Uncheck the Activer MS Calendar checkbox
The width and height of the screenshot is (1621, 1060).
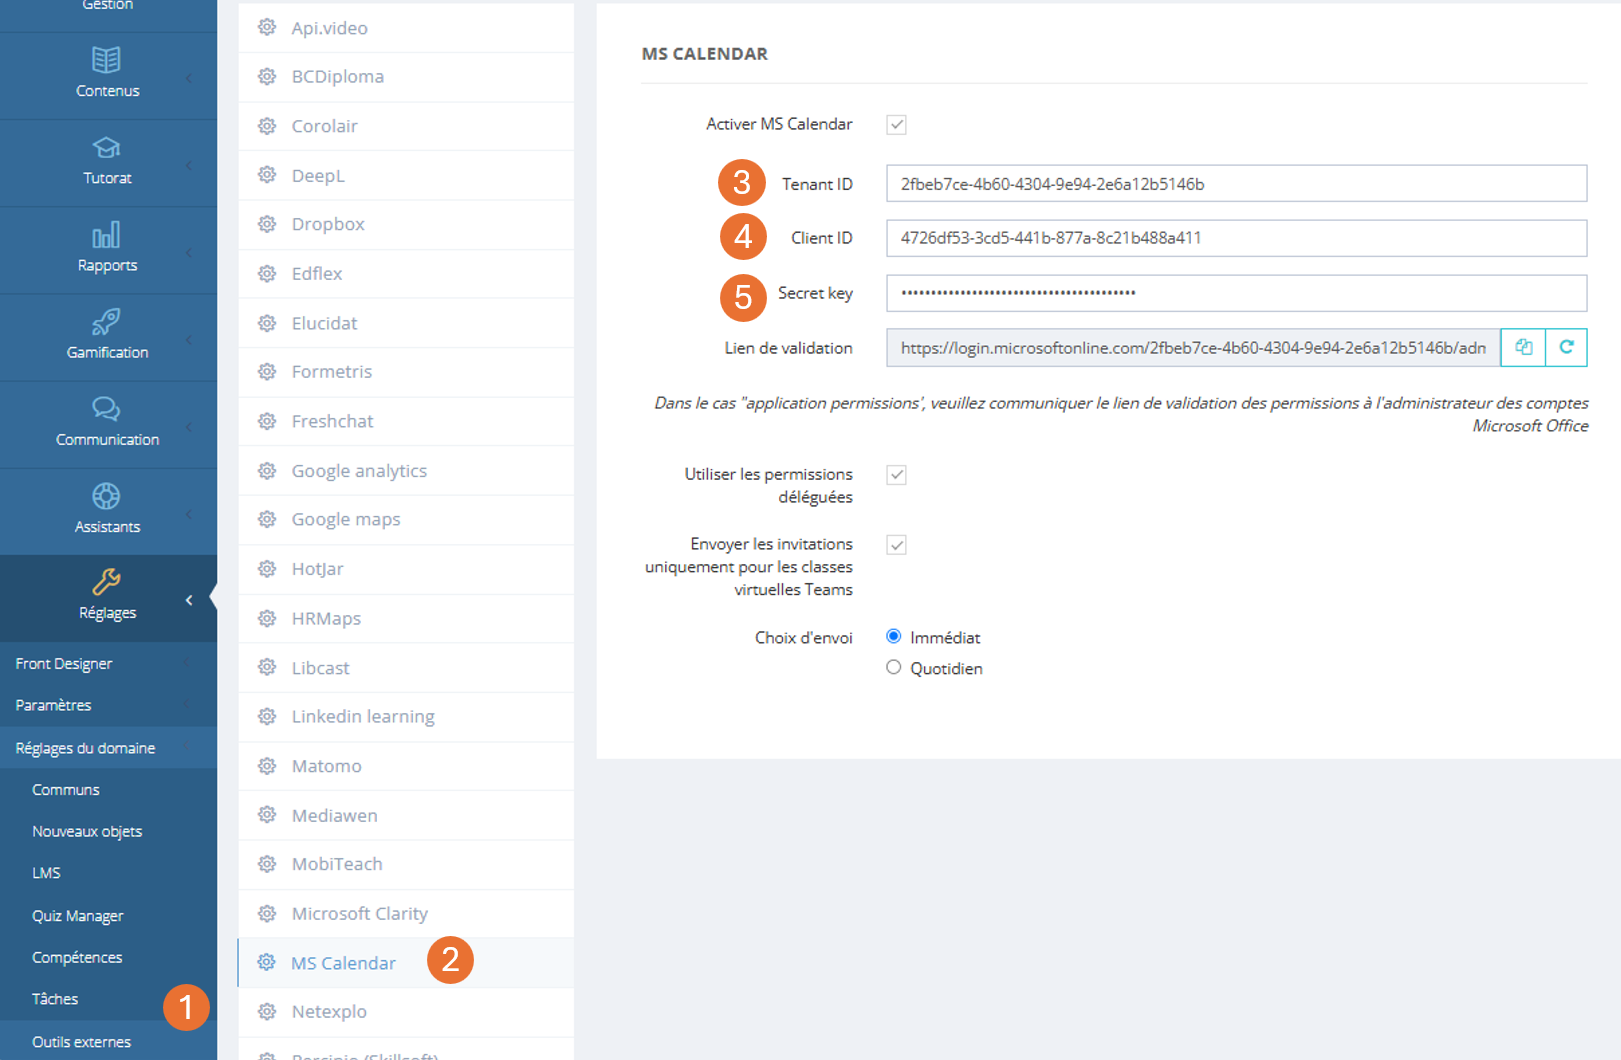[896, 124]
